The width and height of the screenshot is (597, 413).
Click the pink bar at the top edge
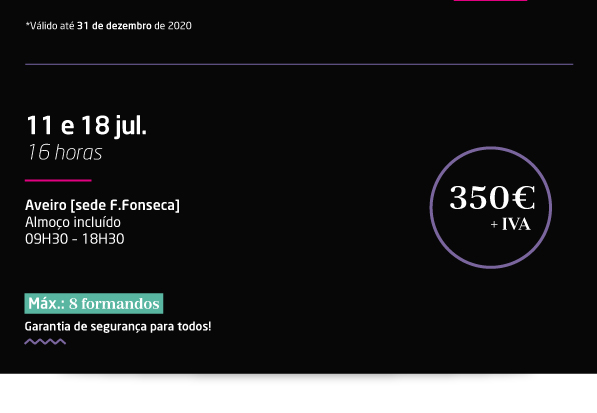click(490, 0)
